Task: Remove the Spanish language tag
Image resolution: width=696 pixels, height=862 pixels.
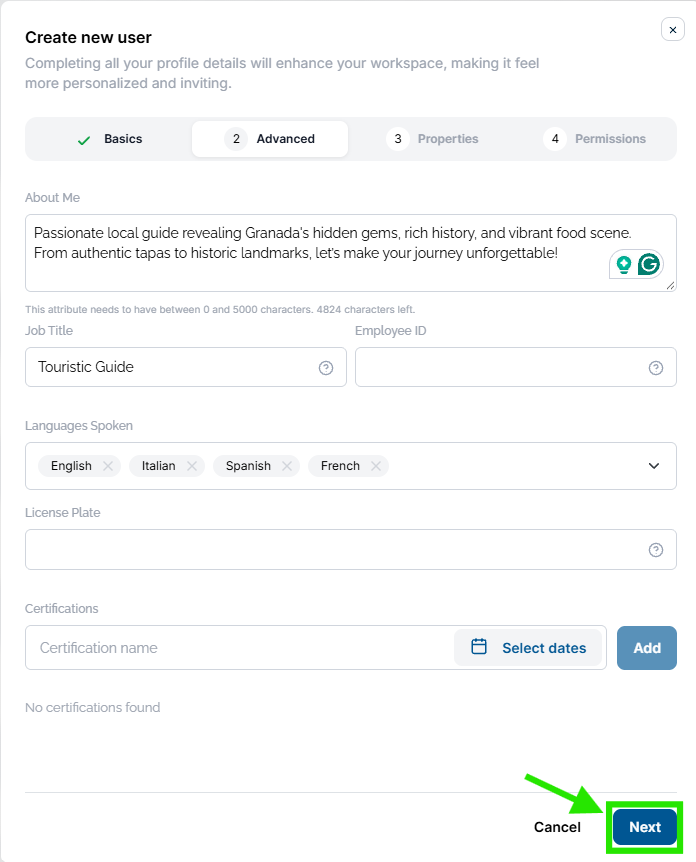Action: click(286, 466)
